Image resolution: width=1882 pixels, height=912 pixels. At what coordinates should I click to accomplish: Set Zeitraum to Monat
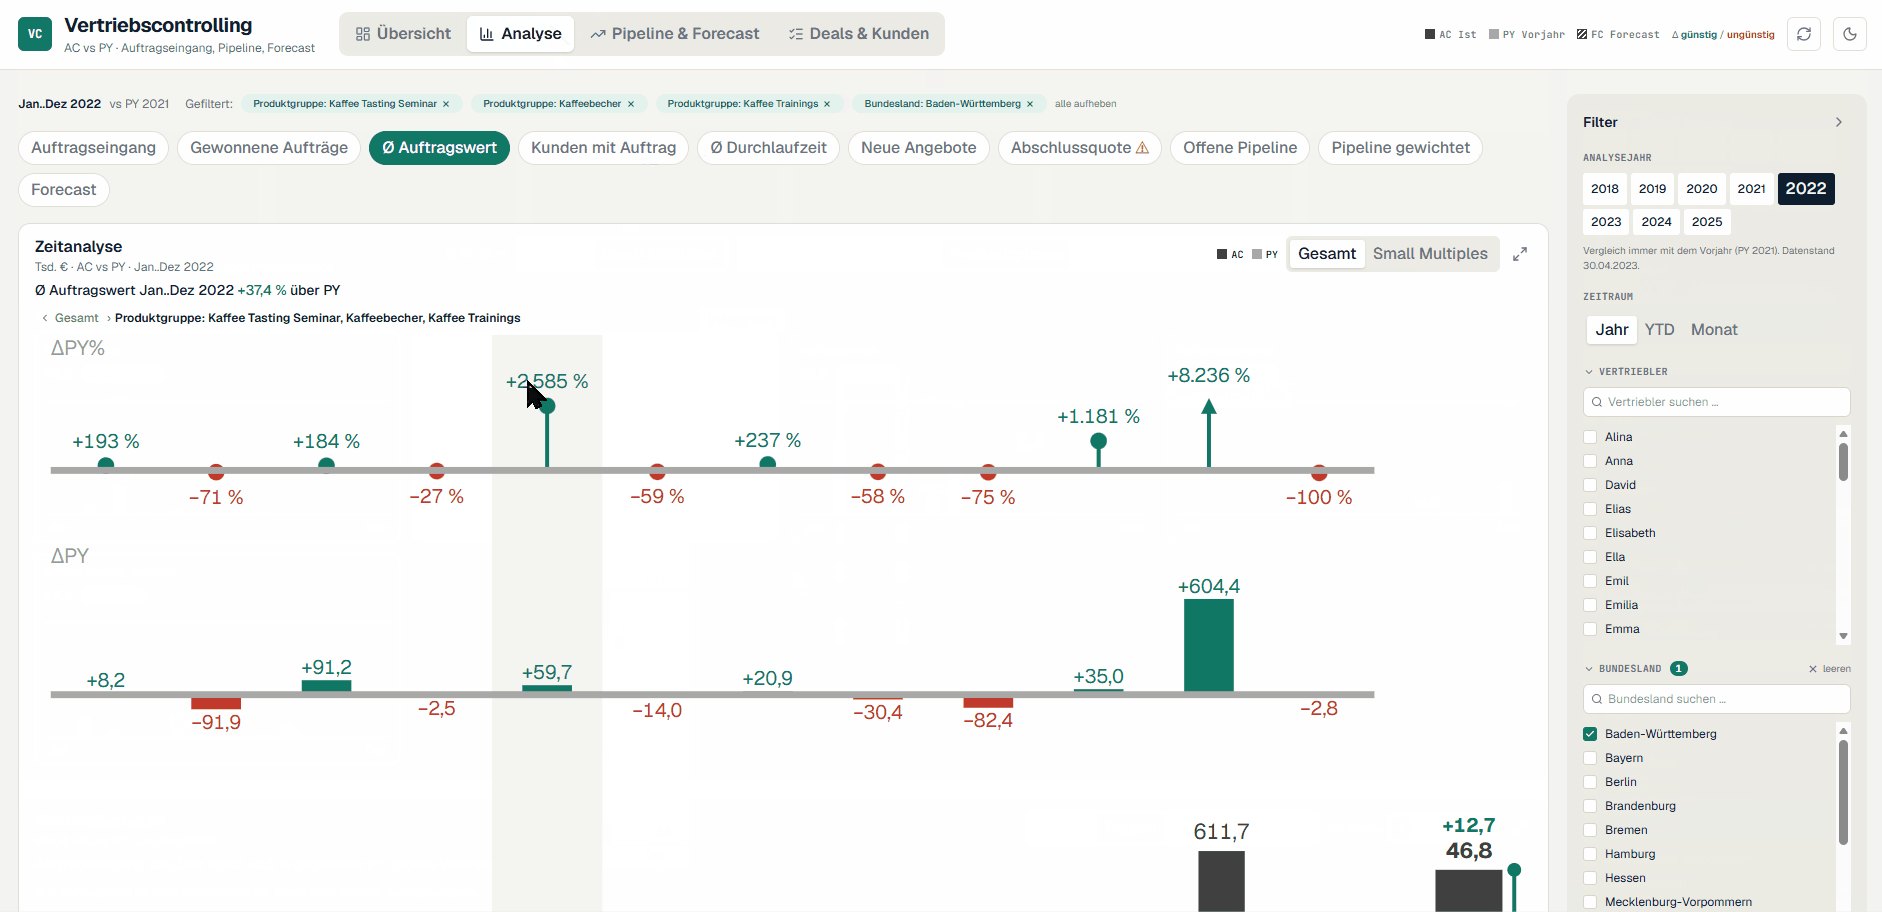[1714, 330]
